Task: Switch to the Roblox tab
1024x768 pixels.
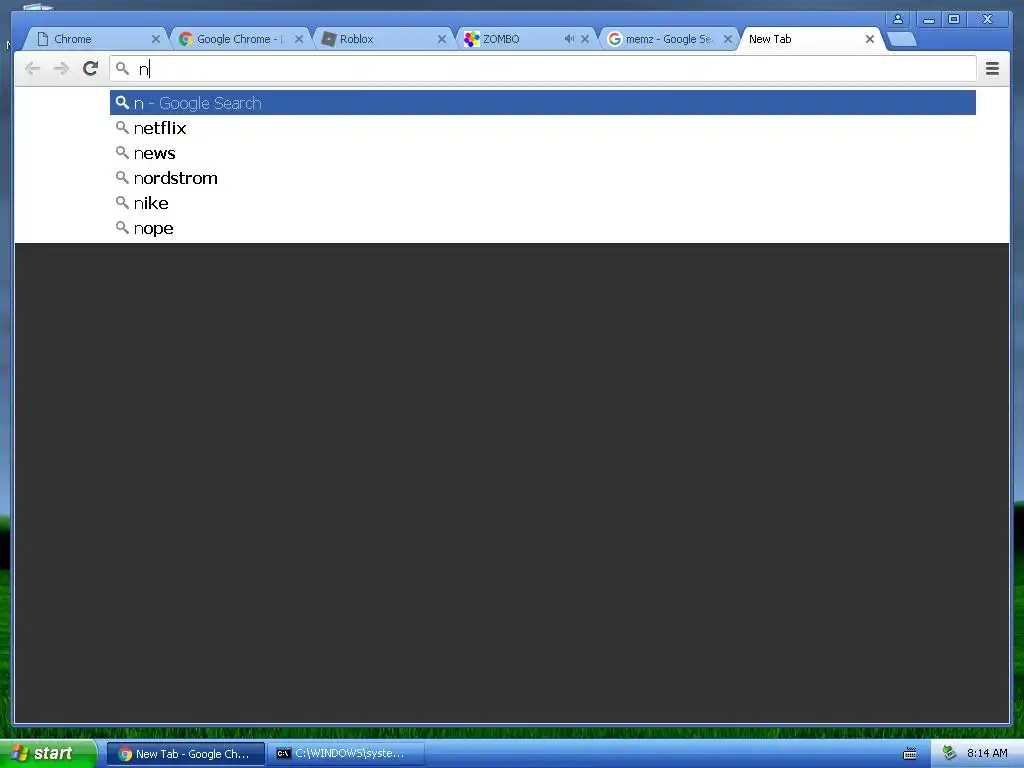Action: pos(382,39)
